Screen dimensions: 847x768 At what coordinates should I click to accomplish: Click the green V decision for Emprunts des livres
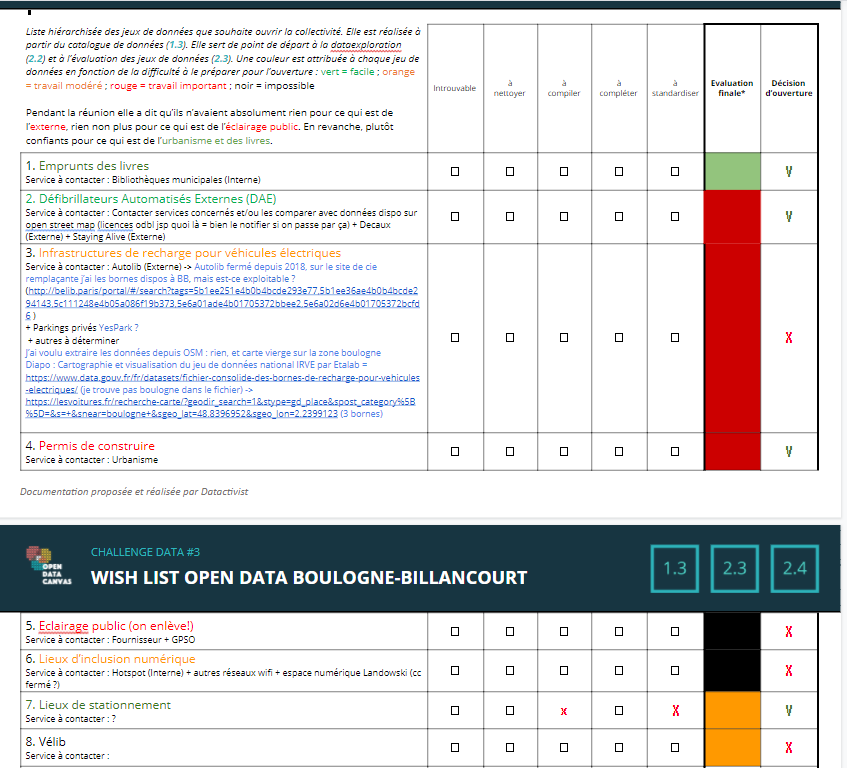789,171
